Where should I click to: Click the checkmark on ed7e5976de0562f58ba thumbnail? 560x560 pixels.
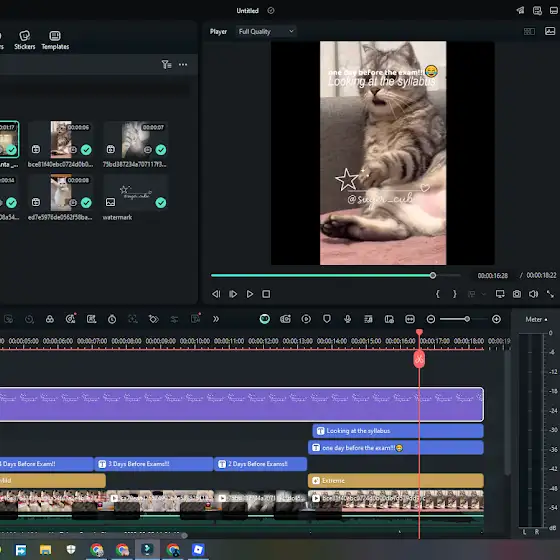pyautogui.click(x=86, y=203)
